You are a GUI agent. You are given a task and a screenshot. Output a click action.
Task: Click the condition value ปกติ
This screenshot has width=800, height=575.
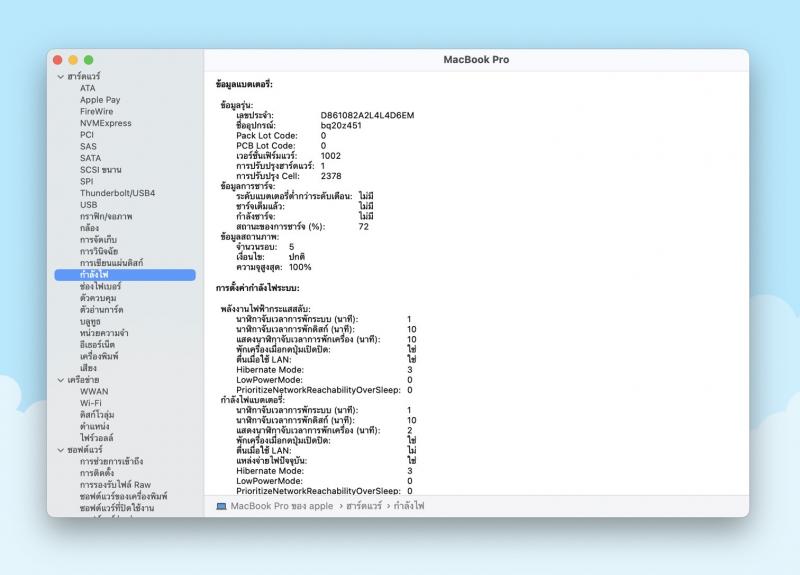pos(297,257)
